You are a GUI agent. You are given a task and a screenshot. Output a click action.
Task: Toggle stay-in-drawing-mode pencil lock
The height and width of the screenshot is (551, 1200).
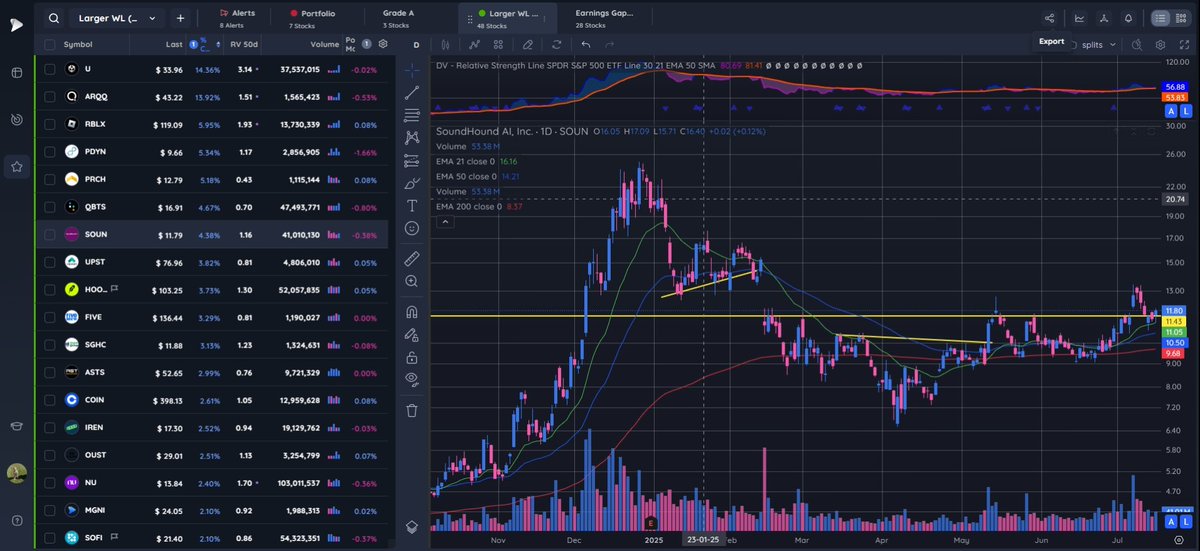pos(412,334)
